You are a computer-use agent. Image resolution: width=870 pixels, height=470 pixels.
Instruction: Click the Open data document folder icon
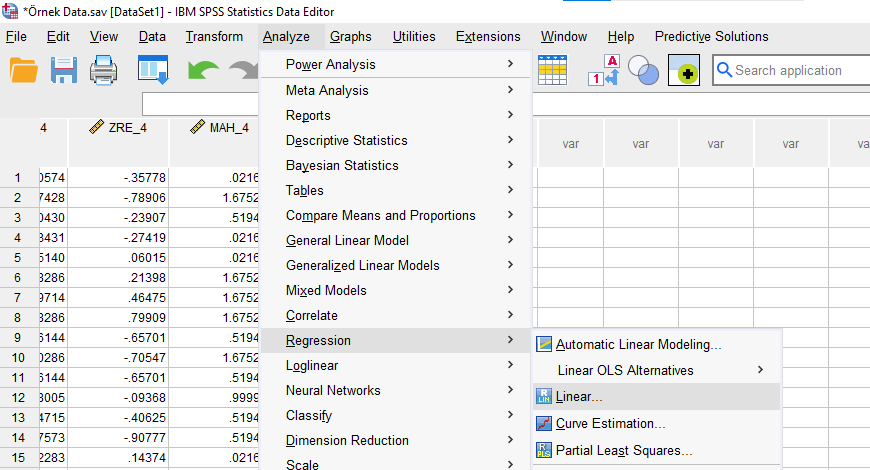click(23, 72)
